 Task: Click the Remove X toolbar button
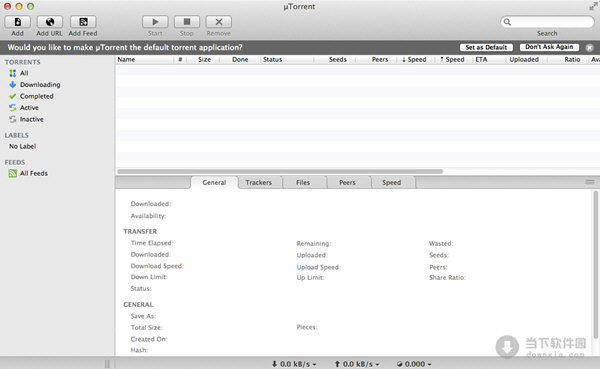click(218, 22)
